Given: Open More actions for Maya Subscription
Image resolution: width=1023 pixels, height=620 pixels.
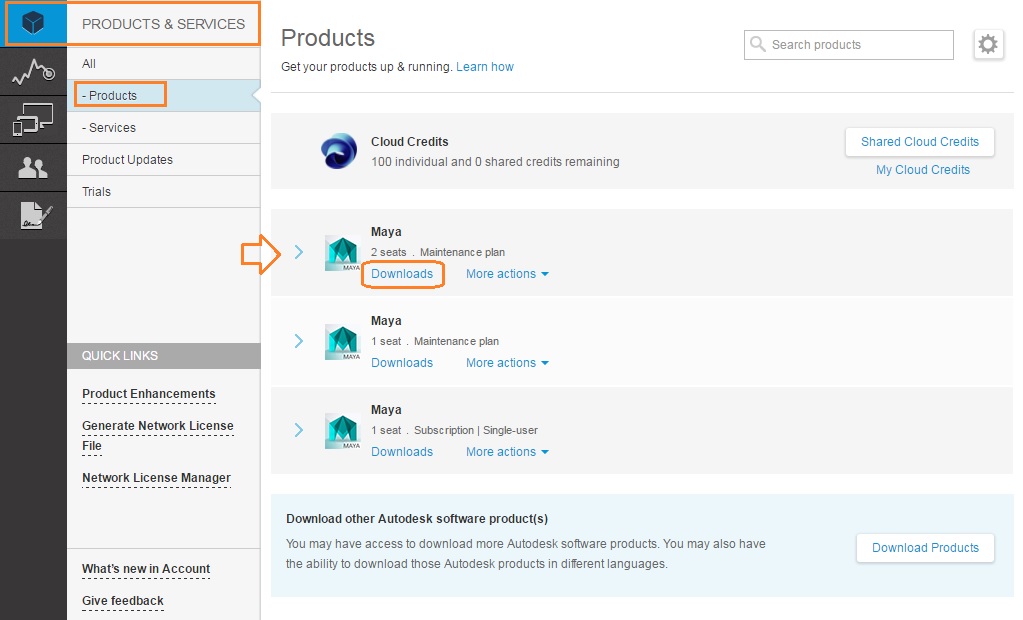Looking at the screenshot, I should coord(507,452).
